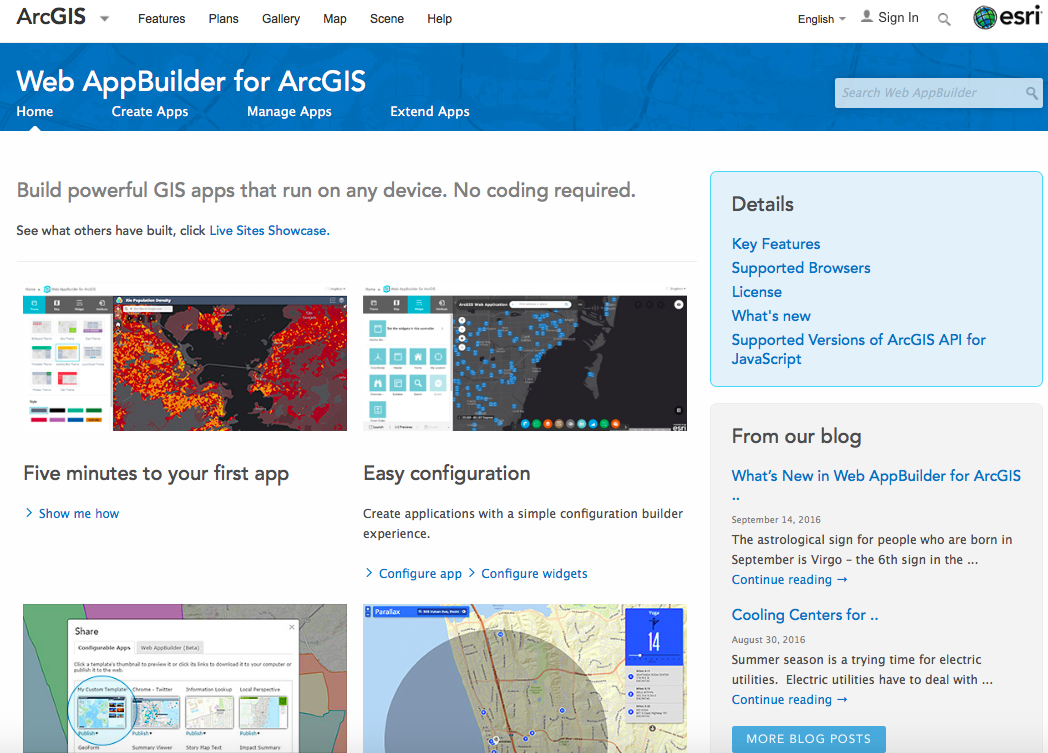
Task: Go to the Gallery page
Action: click(281, 19)
